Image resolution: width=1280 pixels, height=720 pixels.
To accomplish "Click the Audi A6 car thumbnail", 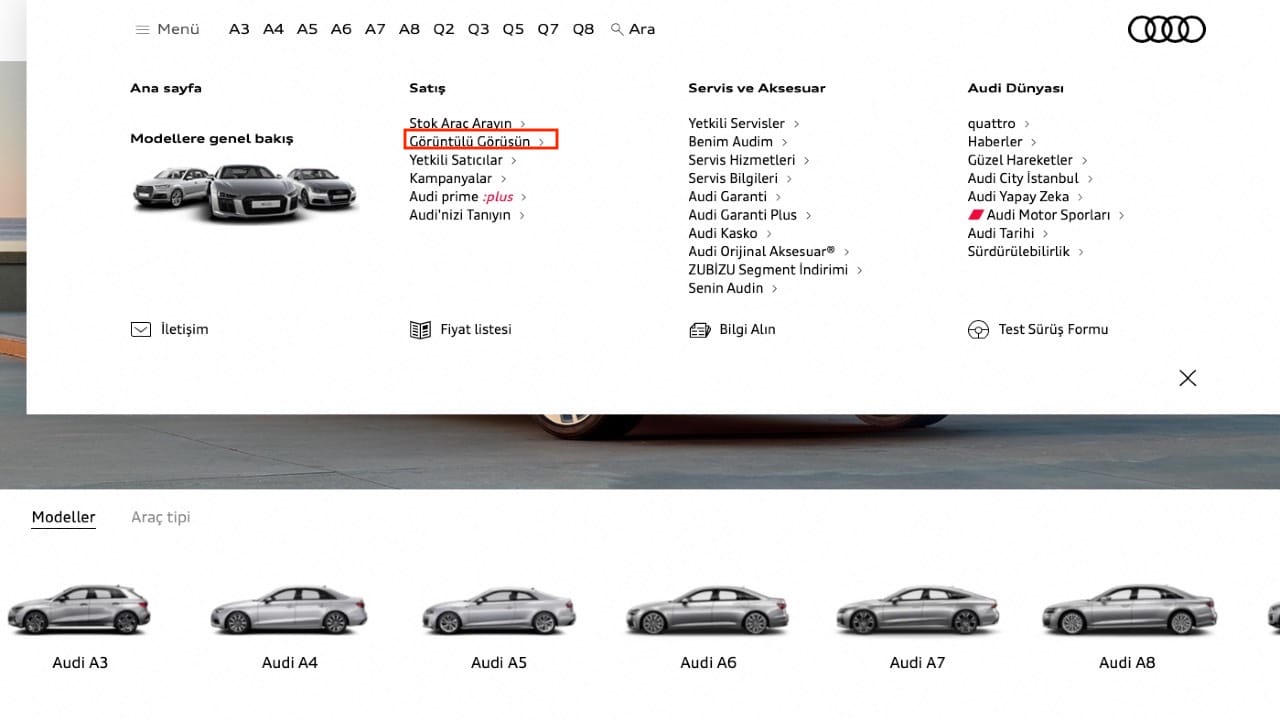I will point(707,610).
